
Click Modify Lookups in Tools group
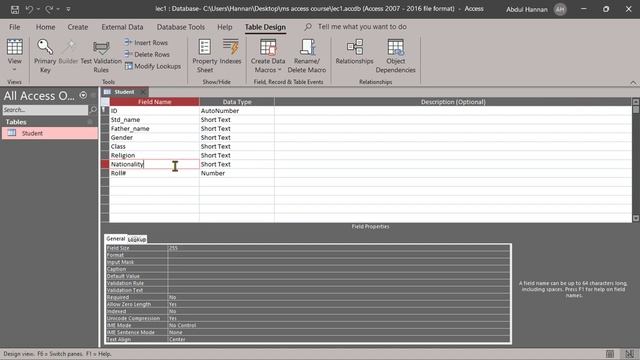153,66
